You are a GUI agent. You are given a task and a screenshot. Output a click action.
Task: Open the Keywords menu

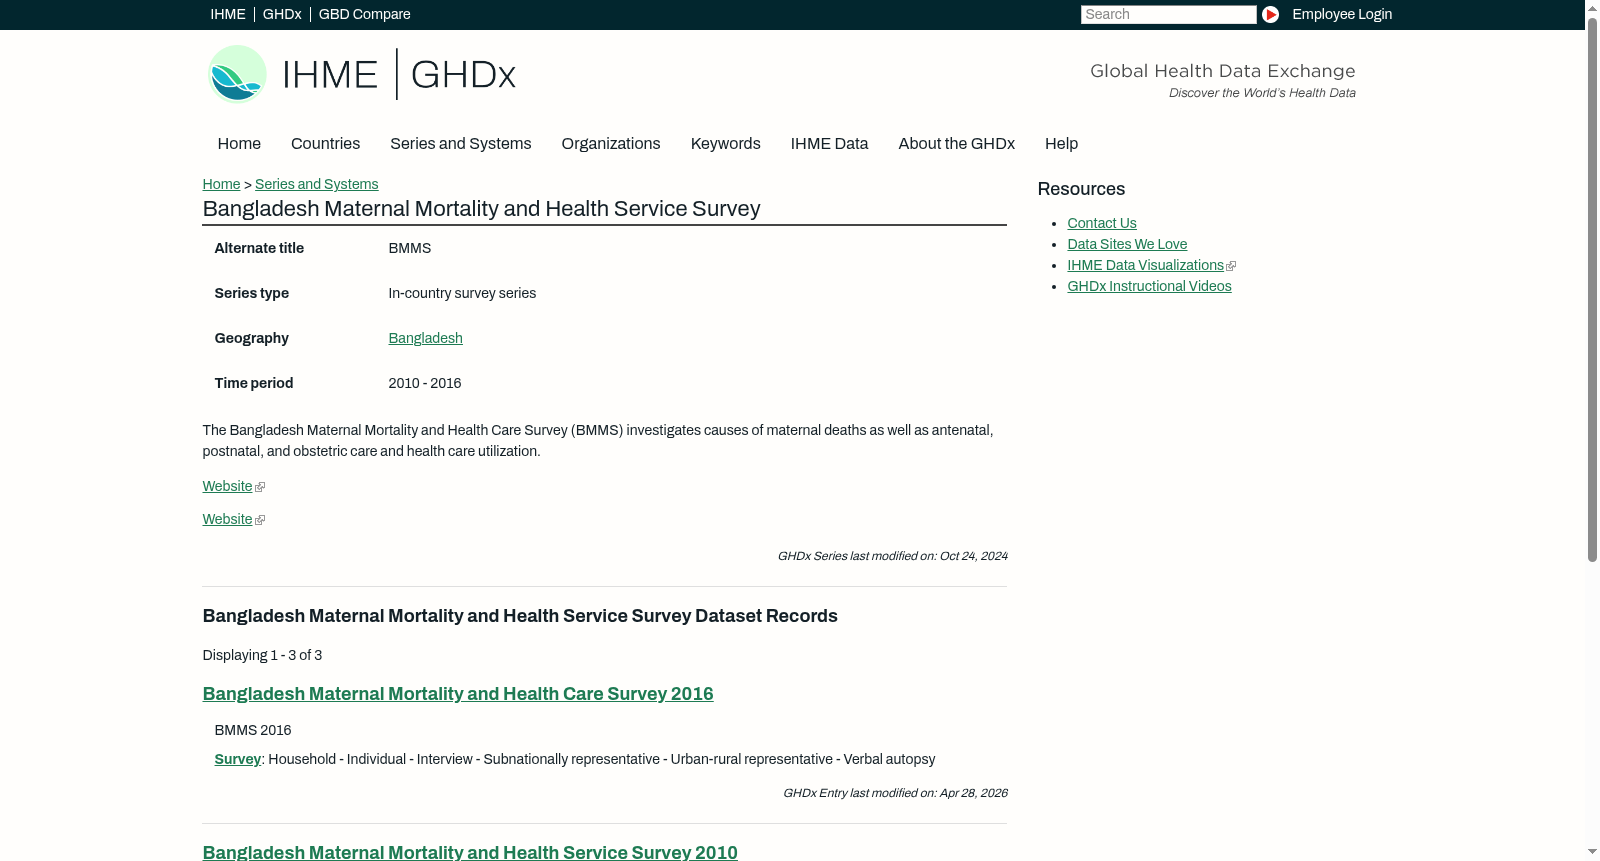click(x=726, y=144)
